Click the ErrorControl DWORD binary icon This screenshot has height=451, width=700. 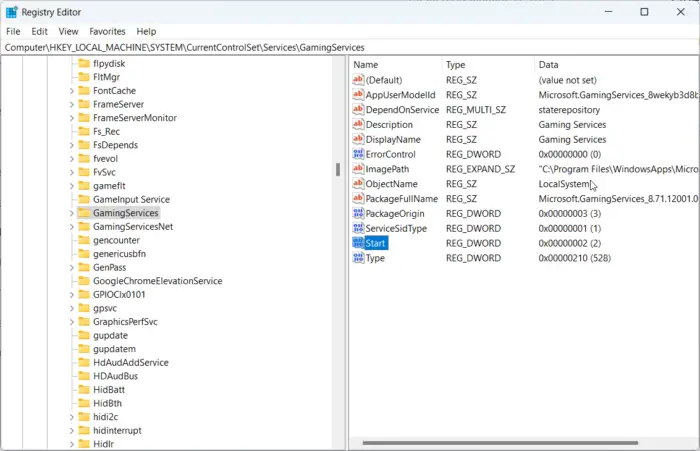click(358, 154)
